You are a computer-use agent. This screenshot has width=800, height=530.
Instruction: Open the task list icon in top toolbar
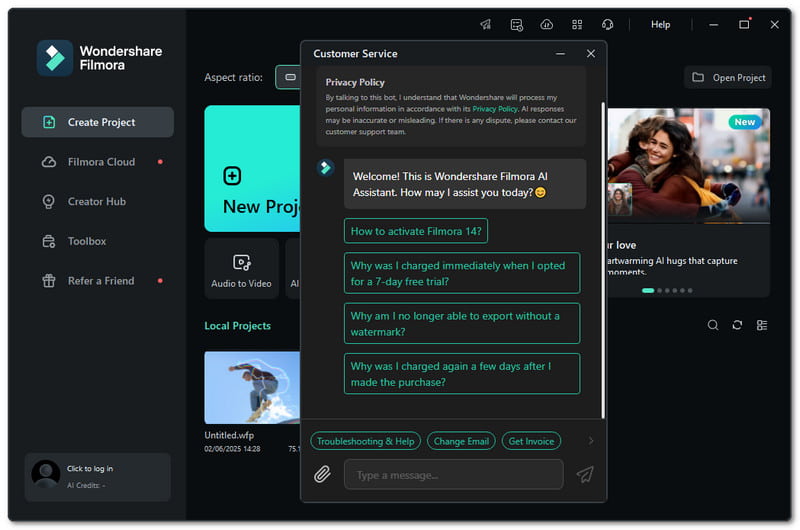516,24
